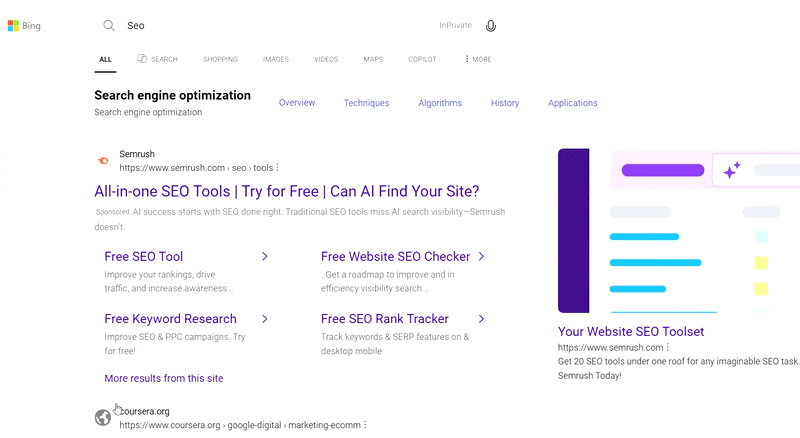Click the coursera.org site name
Screen dimensions: 800x438
click(x=144, y=411)
